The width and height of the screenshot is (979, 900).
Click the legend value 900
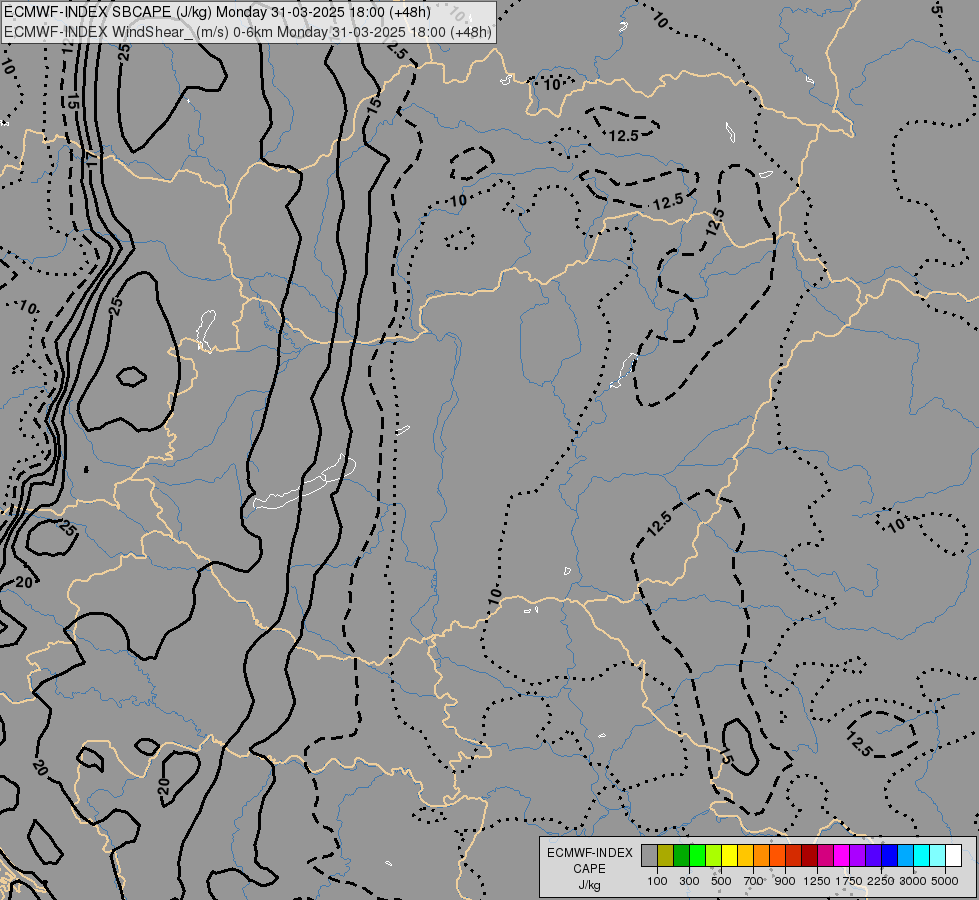(785, 881)
